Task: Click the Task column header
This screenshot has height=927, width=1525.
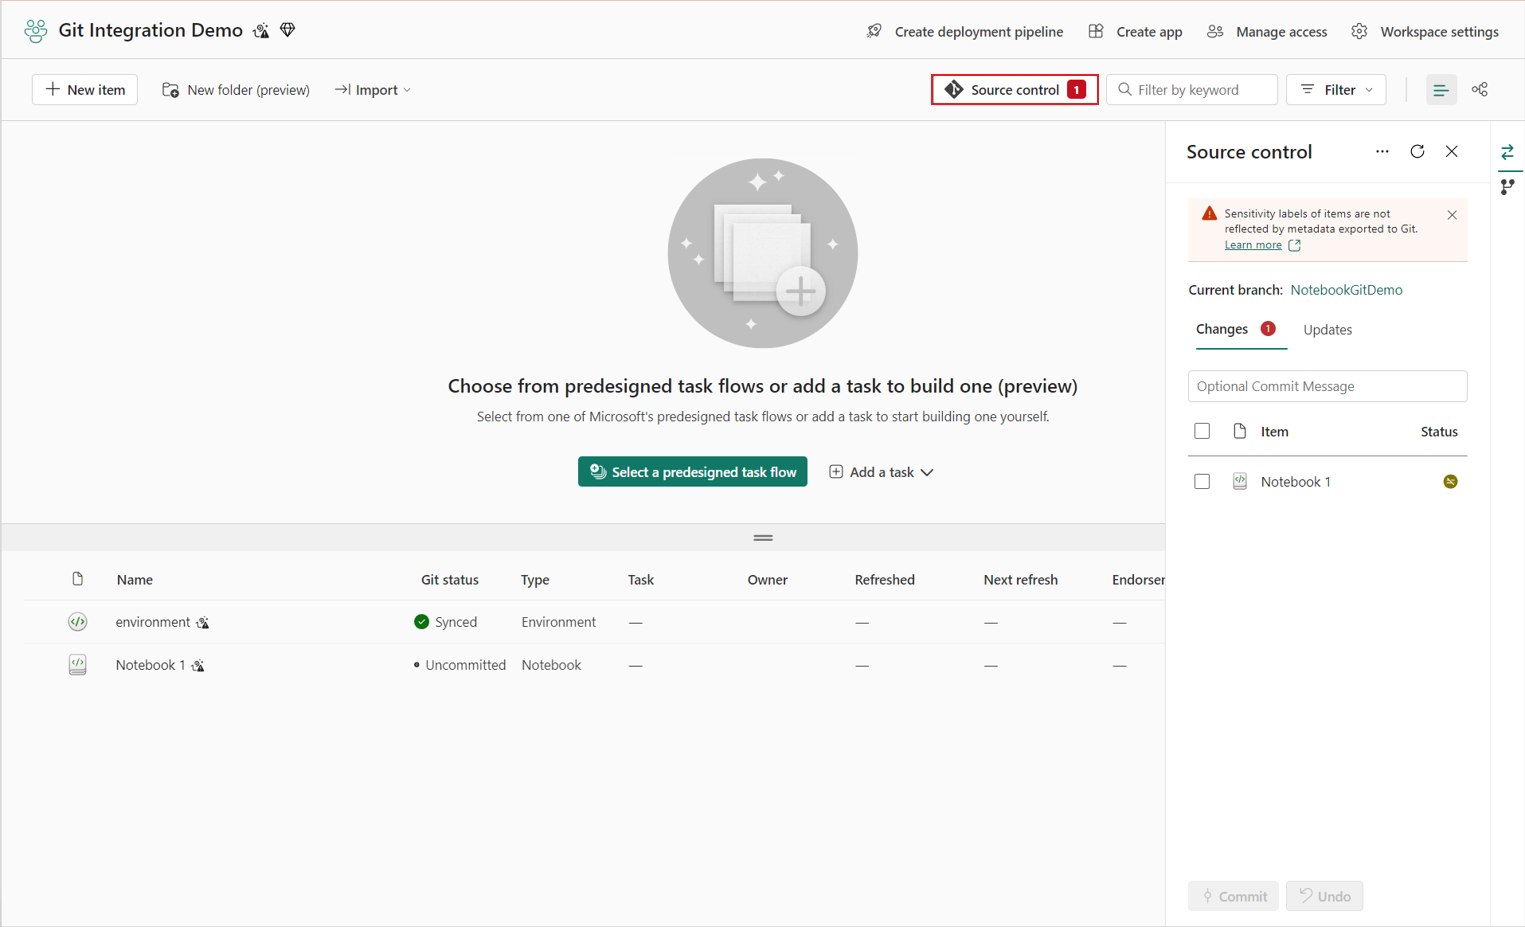Action: pyautogui.click(x=641, y=580)
